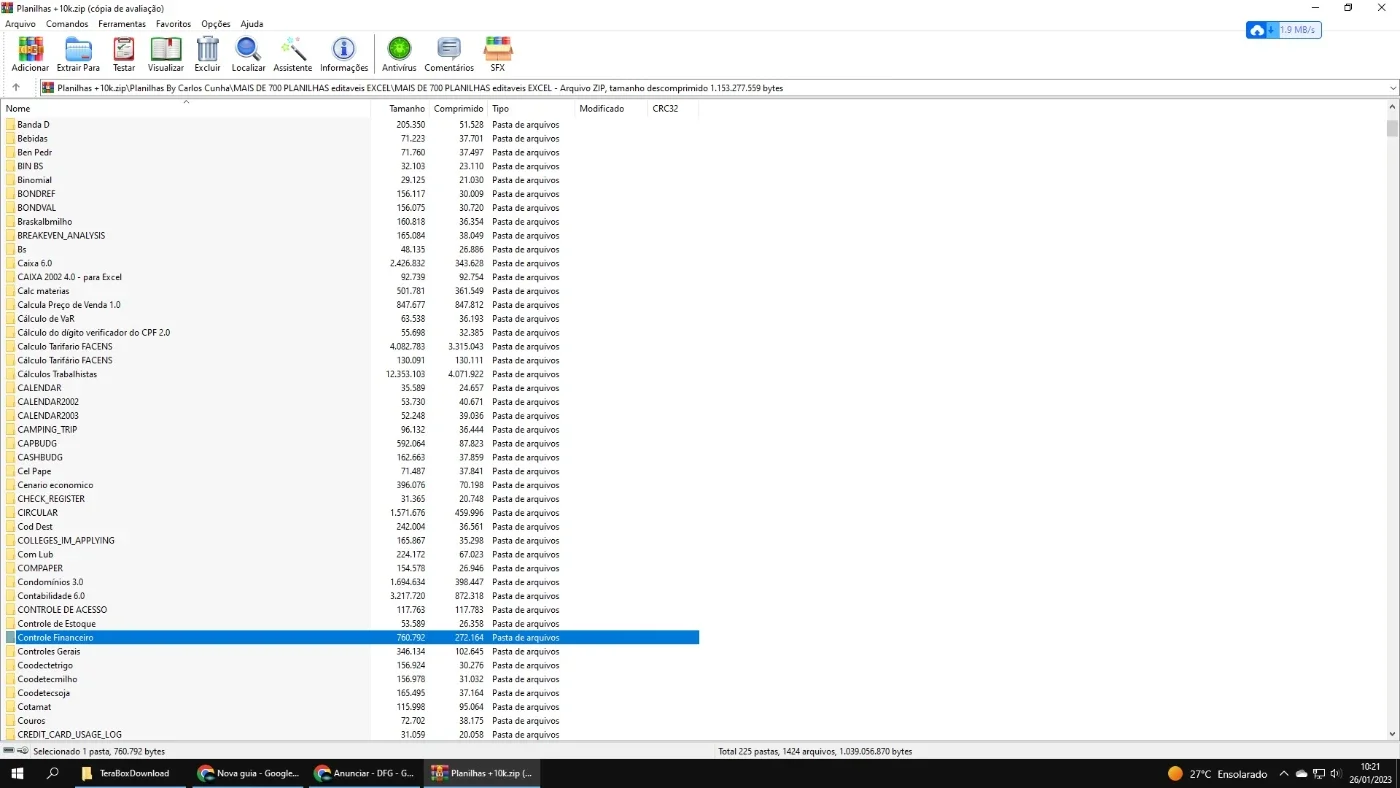Click the taskbar search magnifier icon
The height and width of the screenshot is (788, 1400).
pyautogui.click(x=53, y=773)
